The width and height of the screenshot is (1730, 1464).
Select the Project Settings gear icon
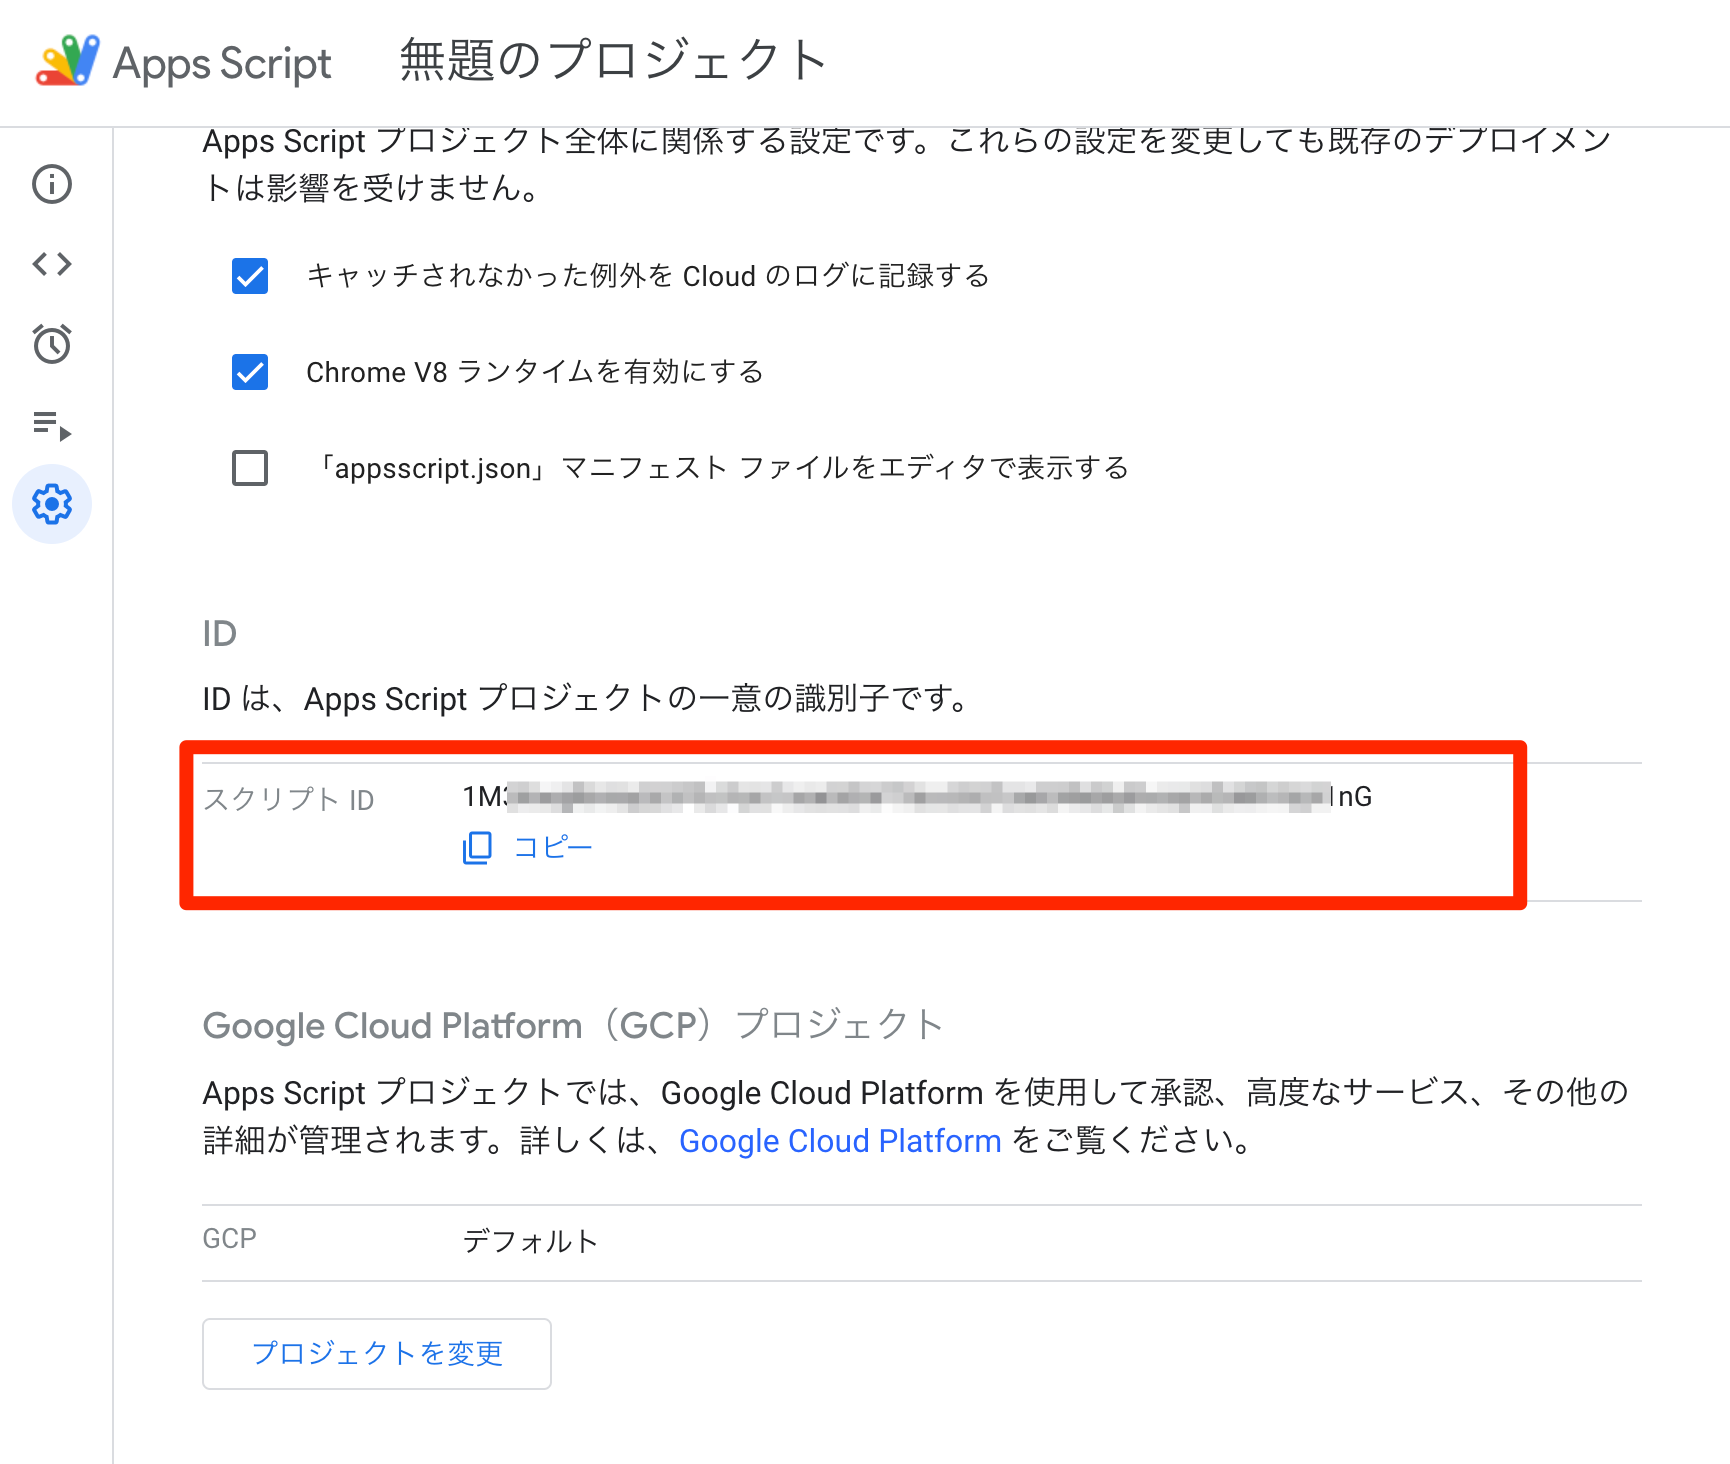coord(51,505)
